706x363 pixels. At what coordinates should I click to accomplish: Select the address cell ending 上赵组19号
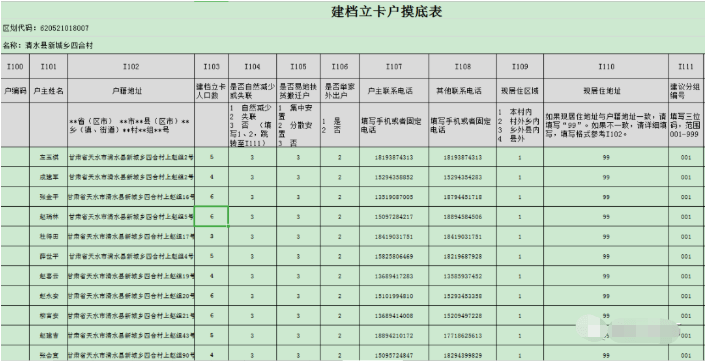click(x=131, y=276)
